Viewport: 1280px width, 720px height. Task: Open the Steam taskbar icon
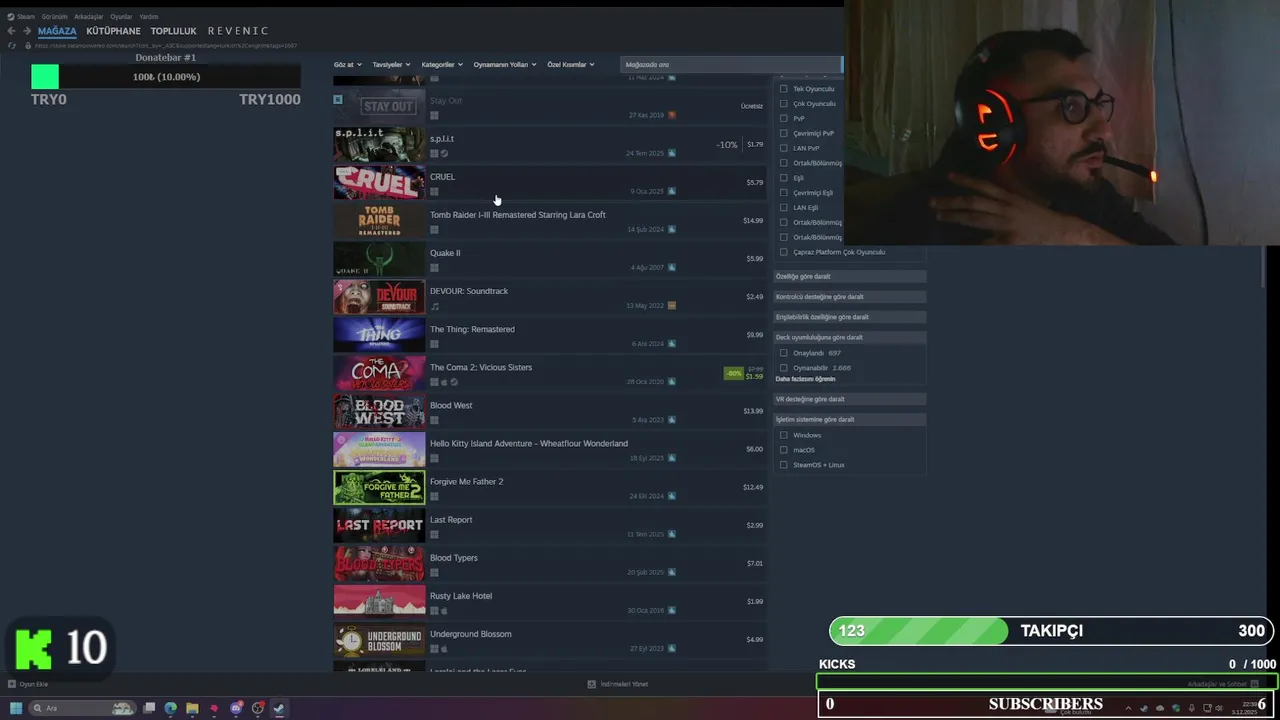click(x=279, y=708)
